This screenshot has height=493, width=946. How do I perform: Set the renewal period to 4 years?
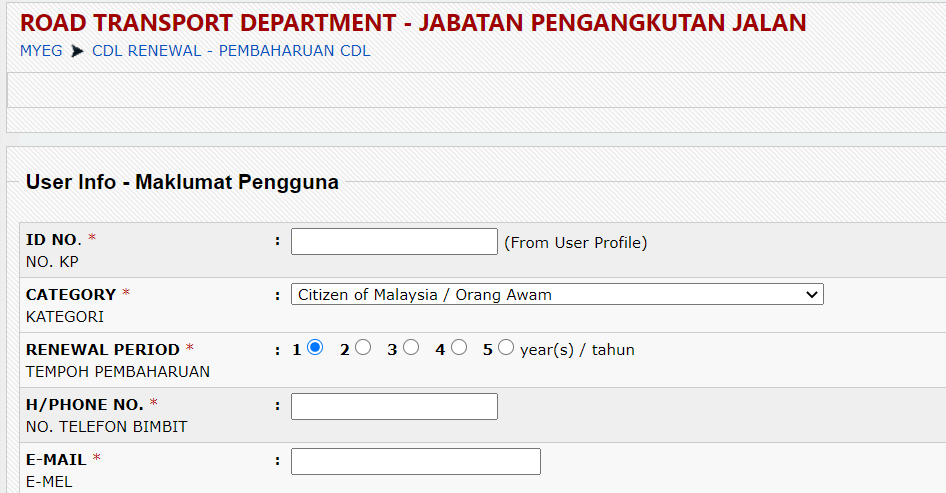458,348
